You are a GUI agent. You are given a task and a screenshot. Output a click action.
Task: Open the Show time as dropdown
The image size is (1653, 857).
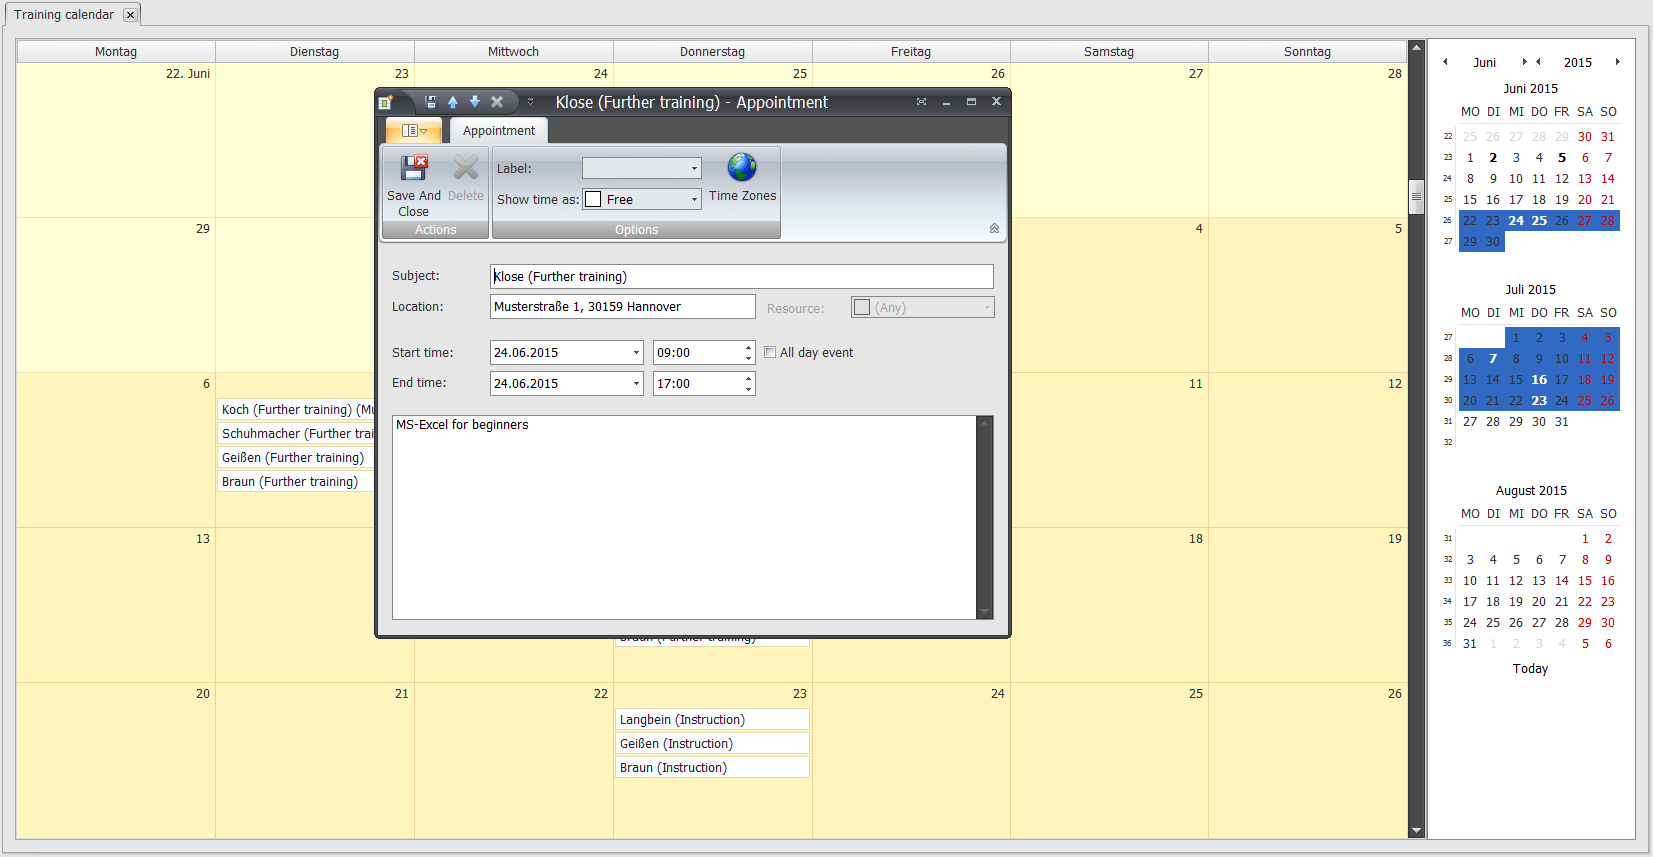click(694, 200)
